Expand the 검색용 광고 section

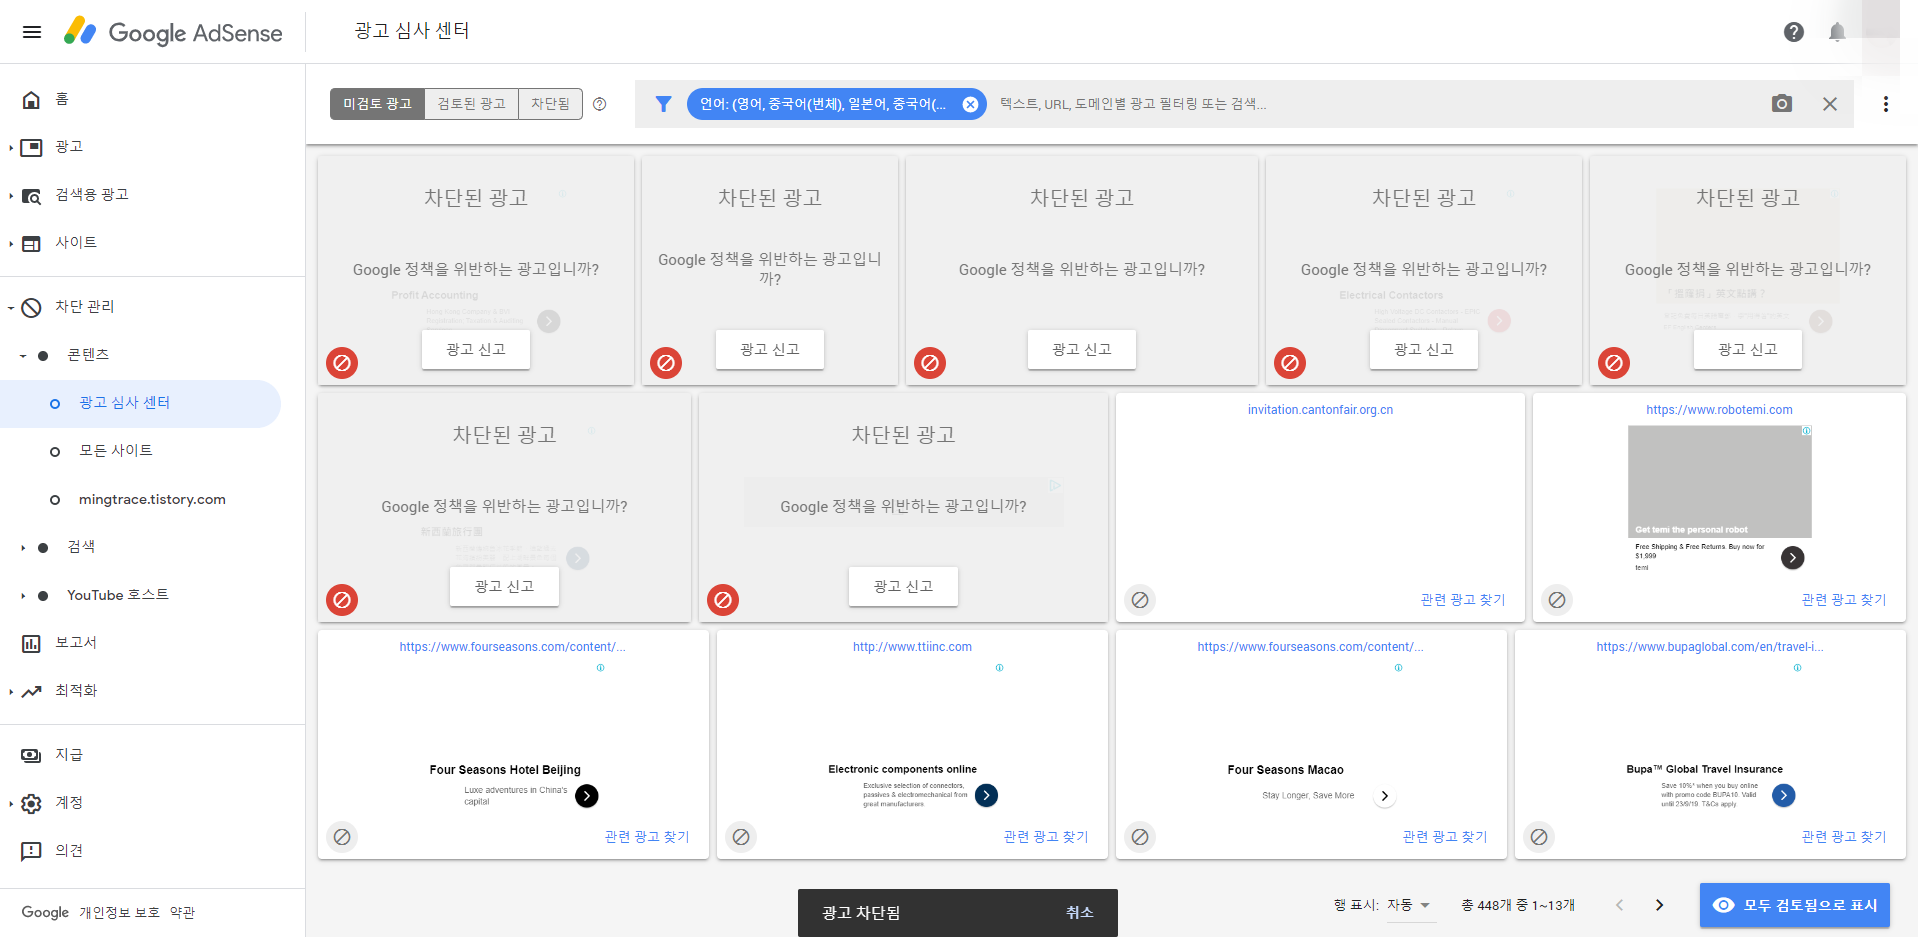[x=11, y=196]
